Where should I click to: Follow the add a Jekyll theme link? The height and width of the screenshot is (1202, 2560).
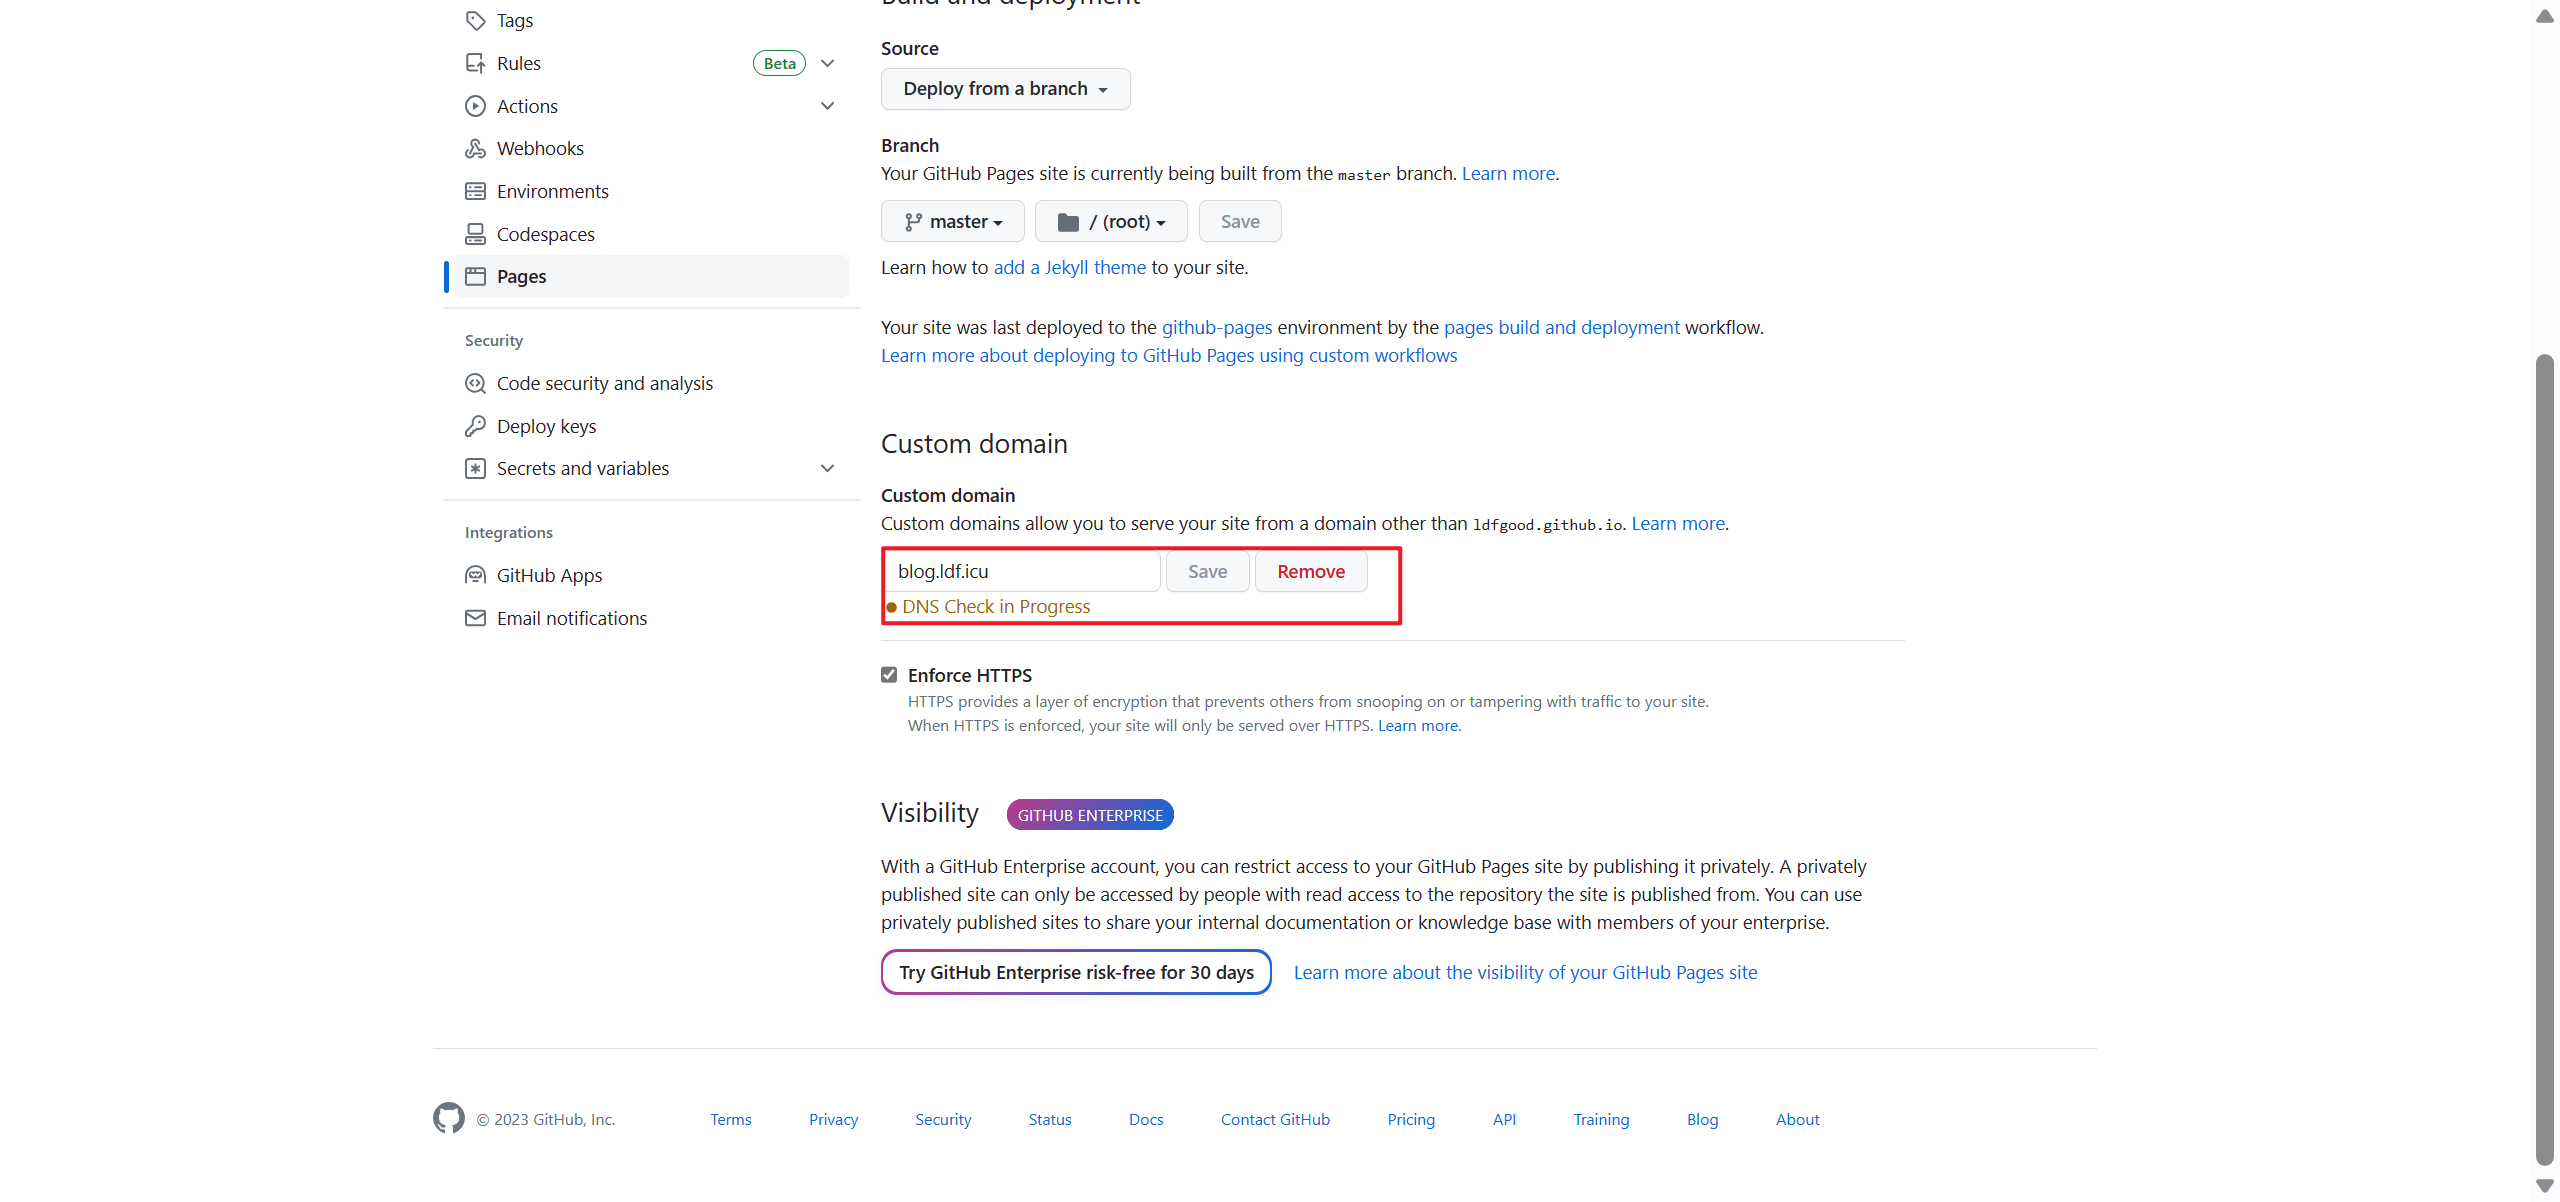[x=1069, y=267]
